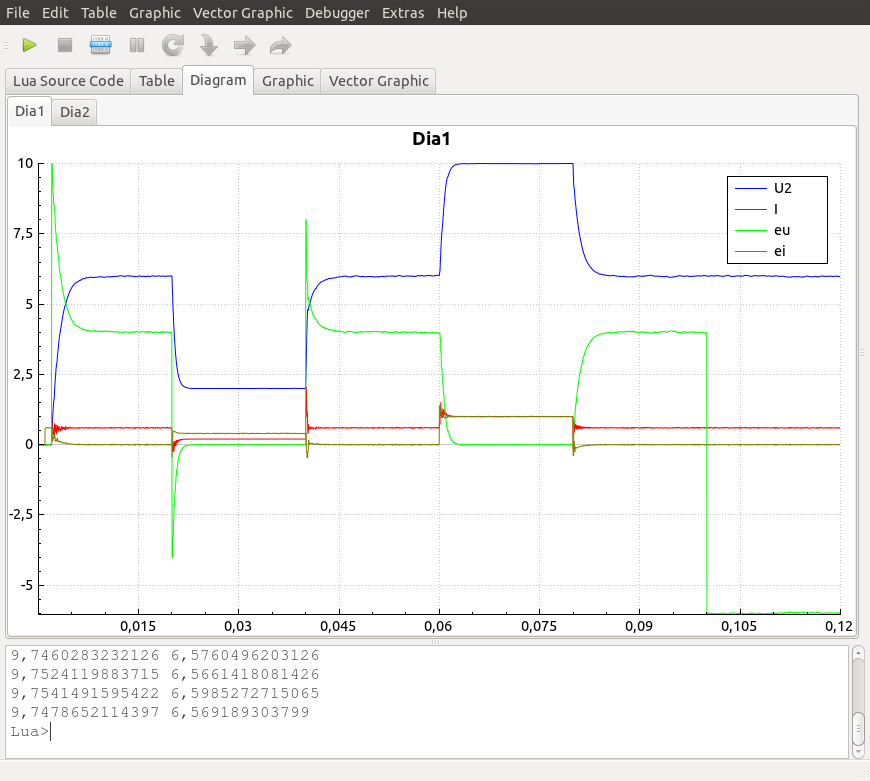This screenshot has width=870, height=781.
Task: Step over with the right arrow icon
Action: point(244,45)
